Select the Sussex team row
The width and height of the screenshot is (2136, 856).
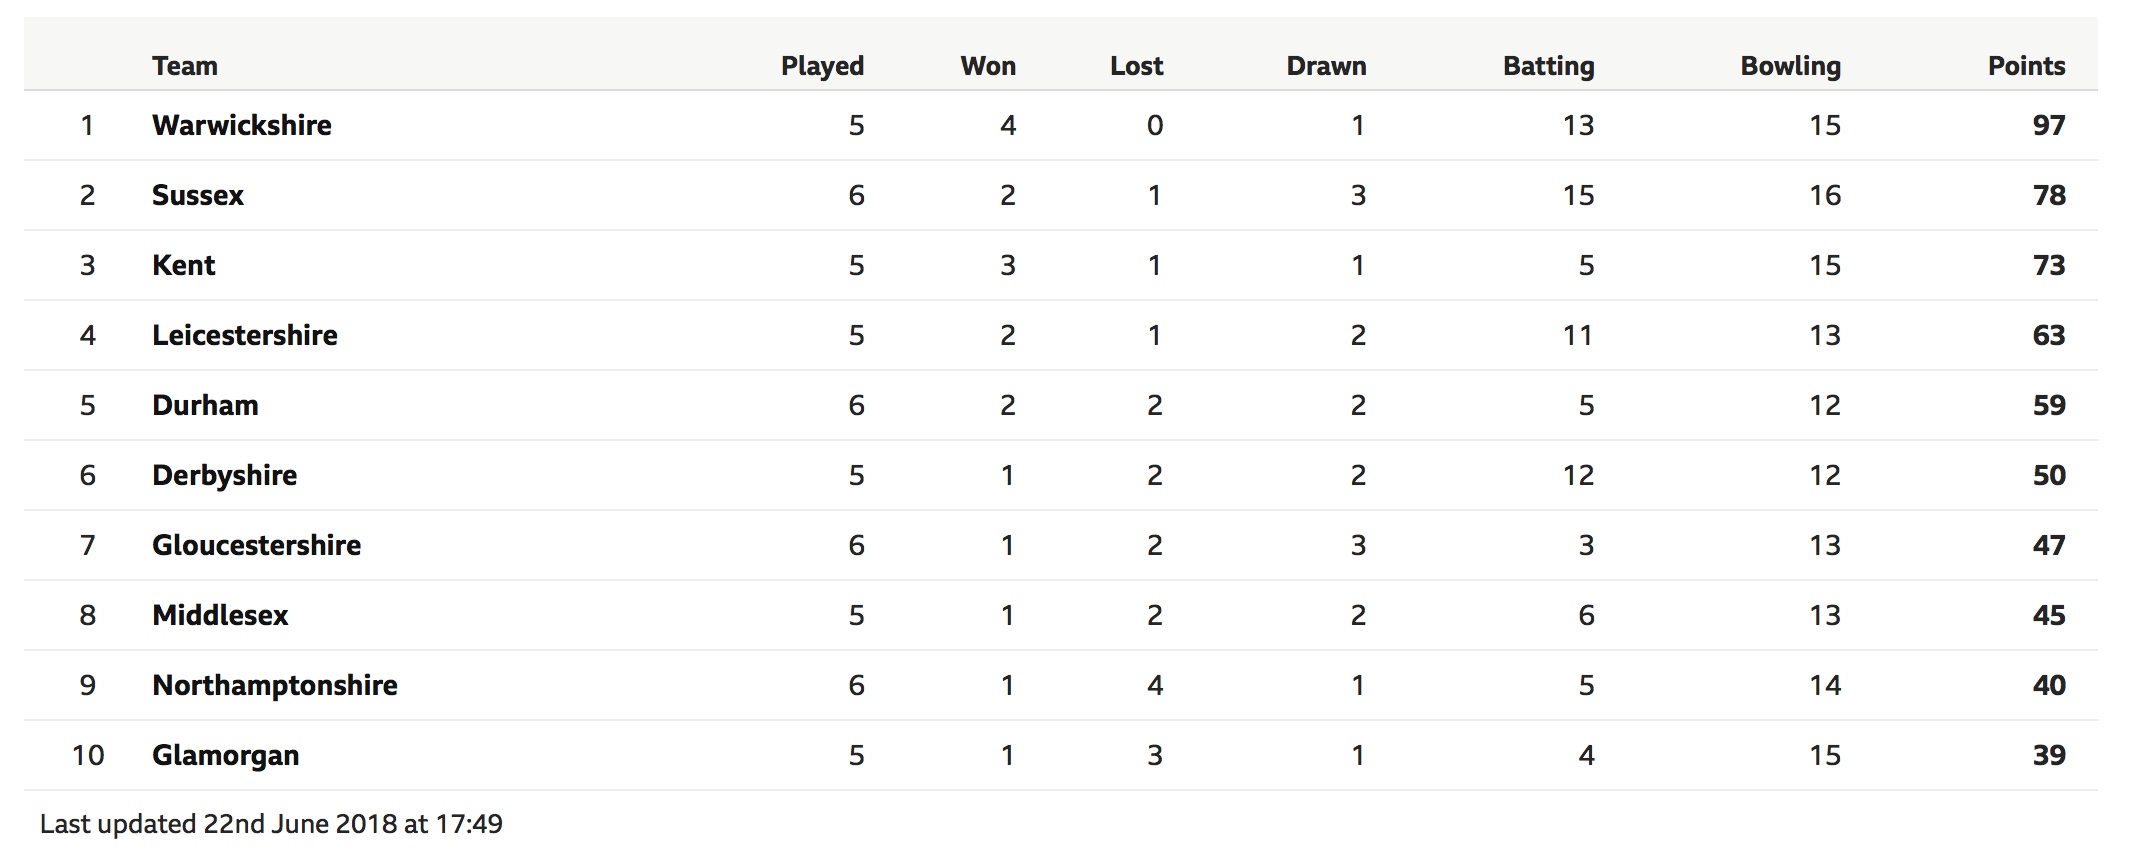click(1060, 195)
